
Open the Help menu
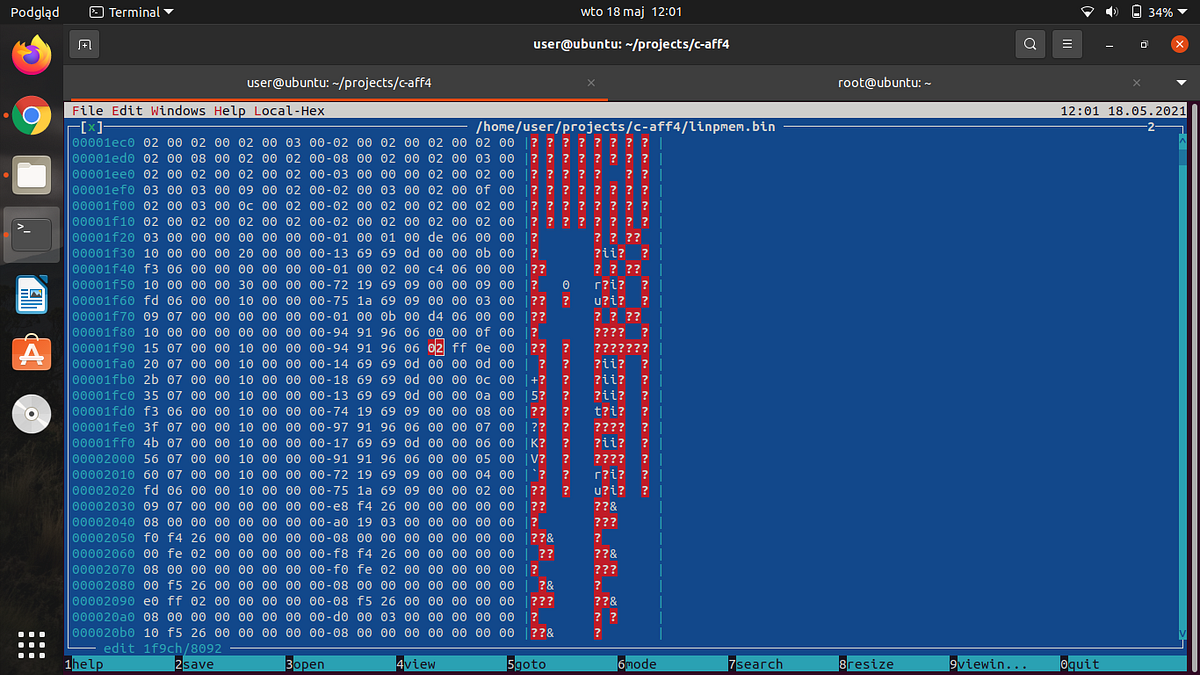tap(230, 111)
